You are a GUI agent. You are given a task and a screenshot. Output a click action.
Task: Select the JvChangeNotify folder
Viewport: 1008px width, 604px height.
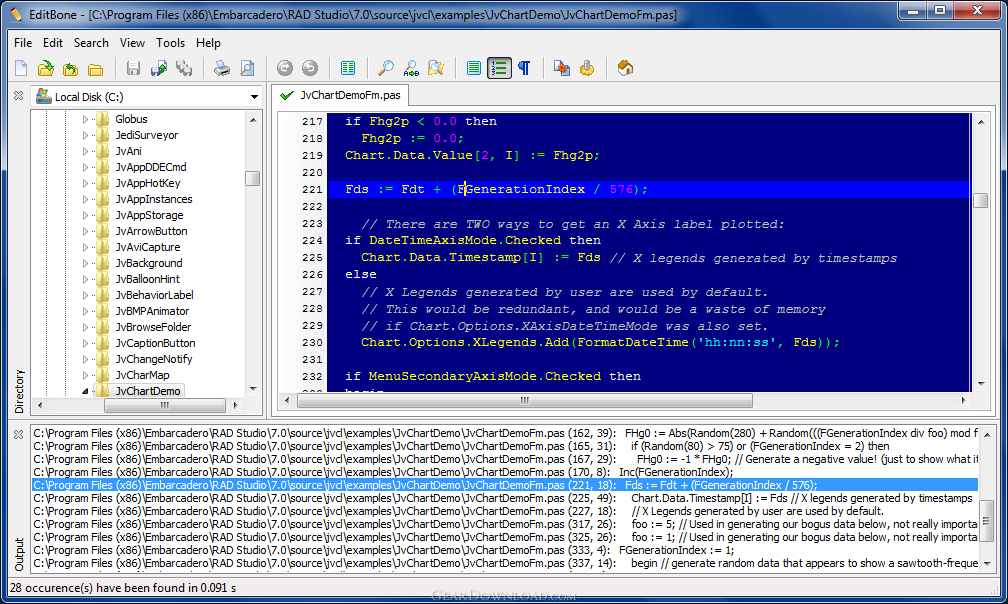[x=154, y=359]
